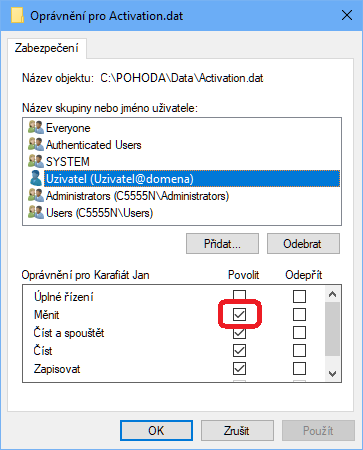Click permissions list scroll down arrow
This screenshot has width=363, height=450.
pyautogui.click(x=332, y=373)
